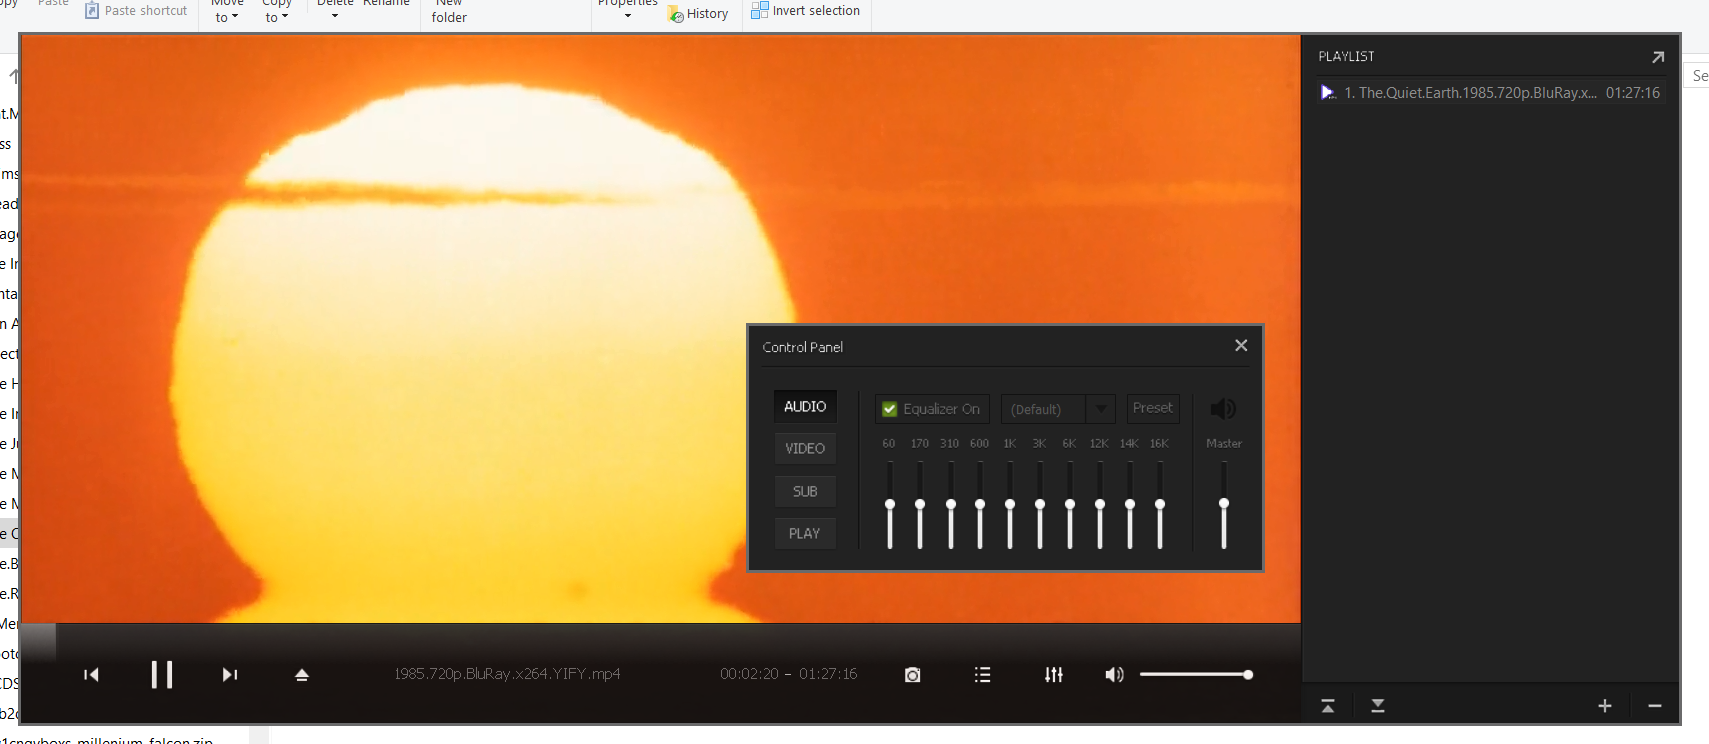Click the 14K equalizer slider
Viewport: 1709px width, 744px height.
click(x=1130, y=505)
